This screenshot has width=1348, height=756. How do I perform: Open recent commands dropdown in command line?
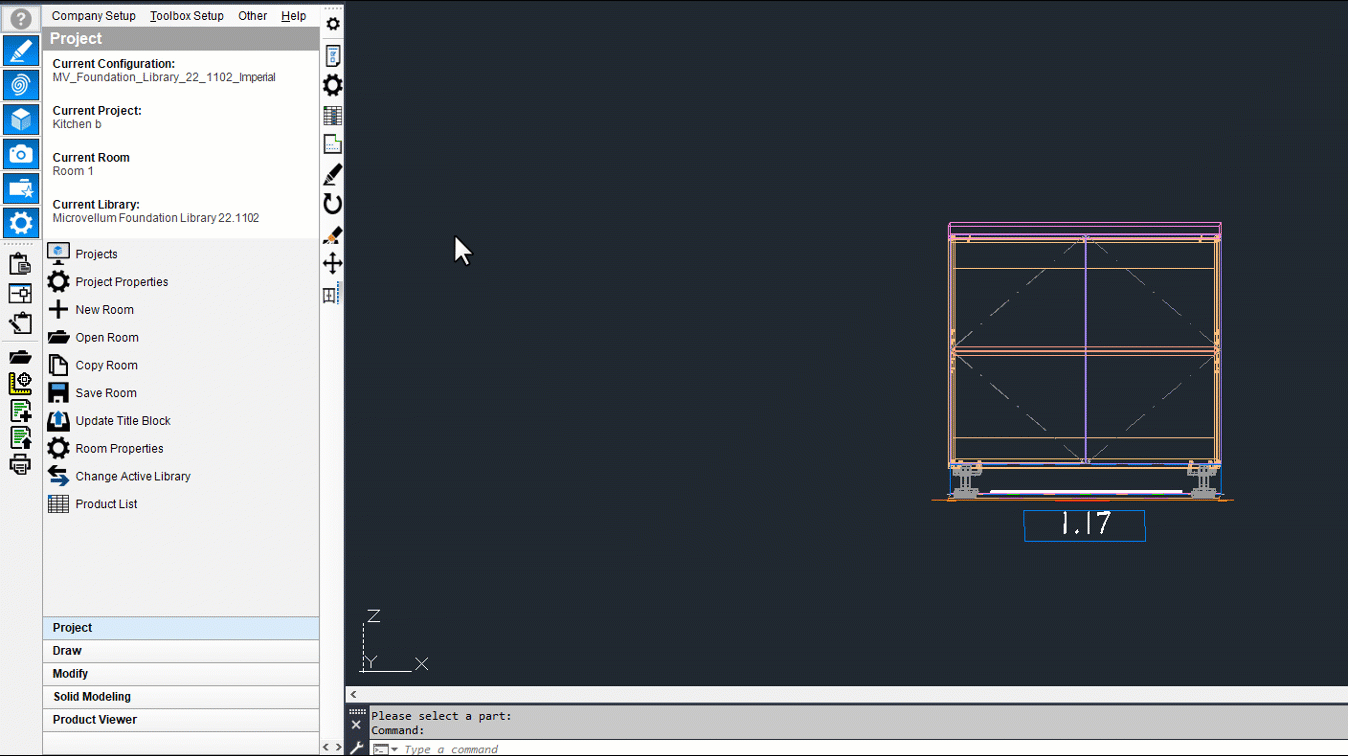(x=394, y=749)
